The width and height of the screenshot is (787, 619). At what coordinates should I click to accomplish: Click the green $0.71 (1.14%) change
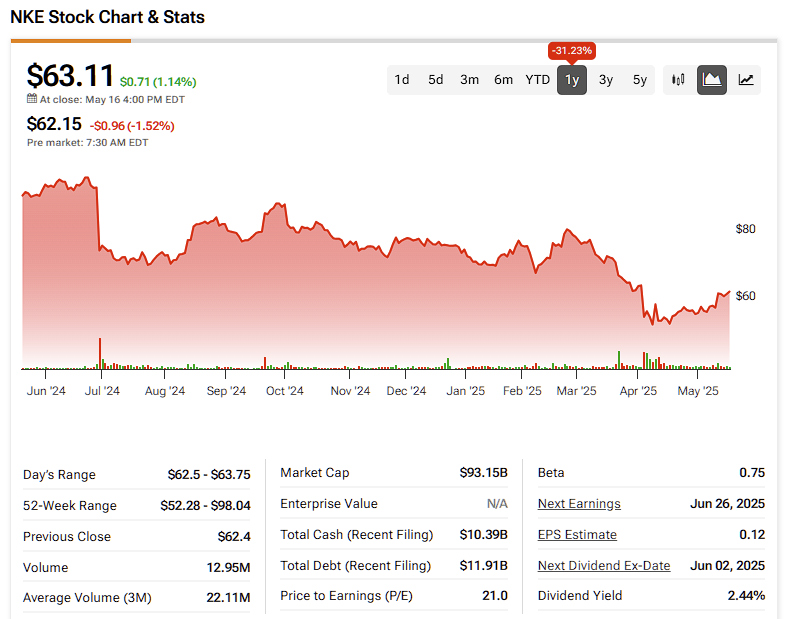(x=158, y=81)
